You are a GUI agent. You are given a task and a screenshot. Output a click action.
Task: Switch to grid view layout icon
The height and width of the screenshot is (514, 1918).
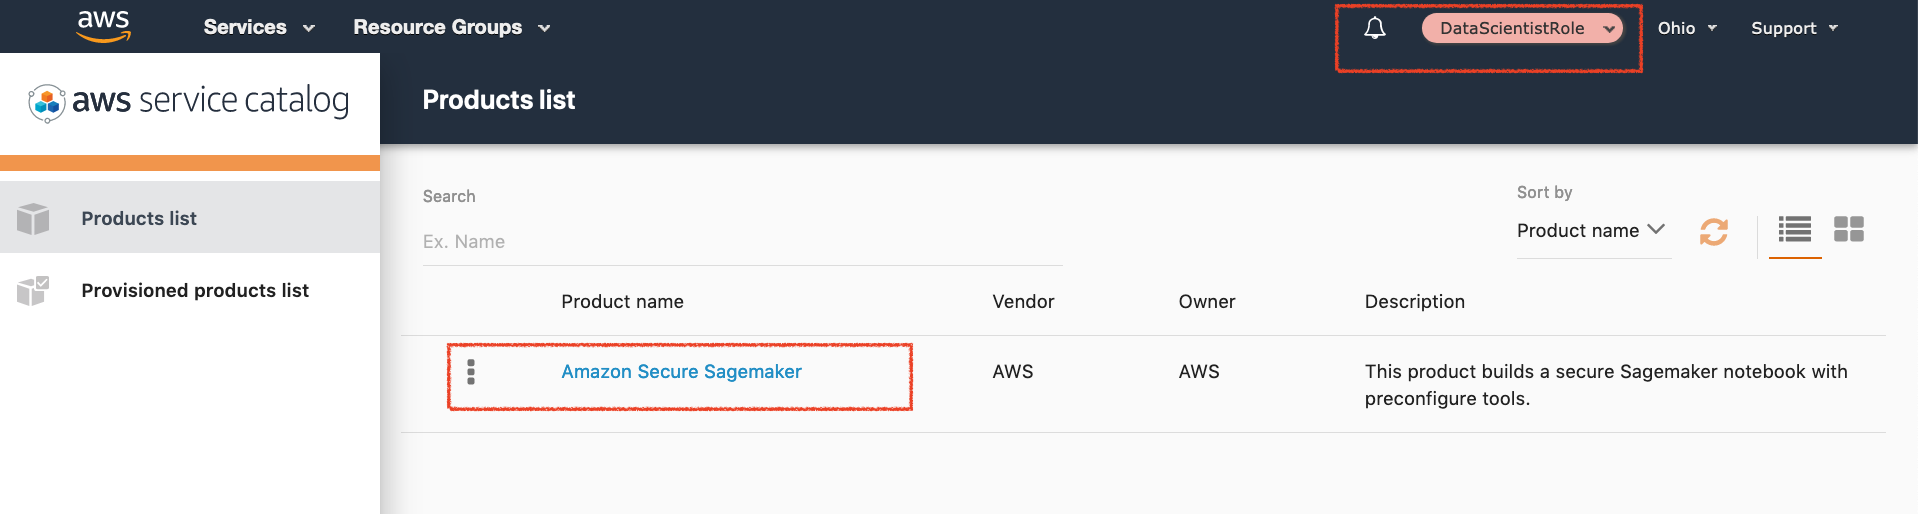tap(1849, 229)
